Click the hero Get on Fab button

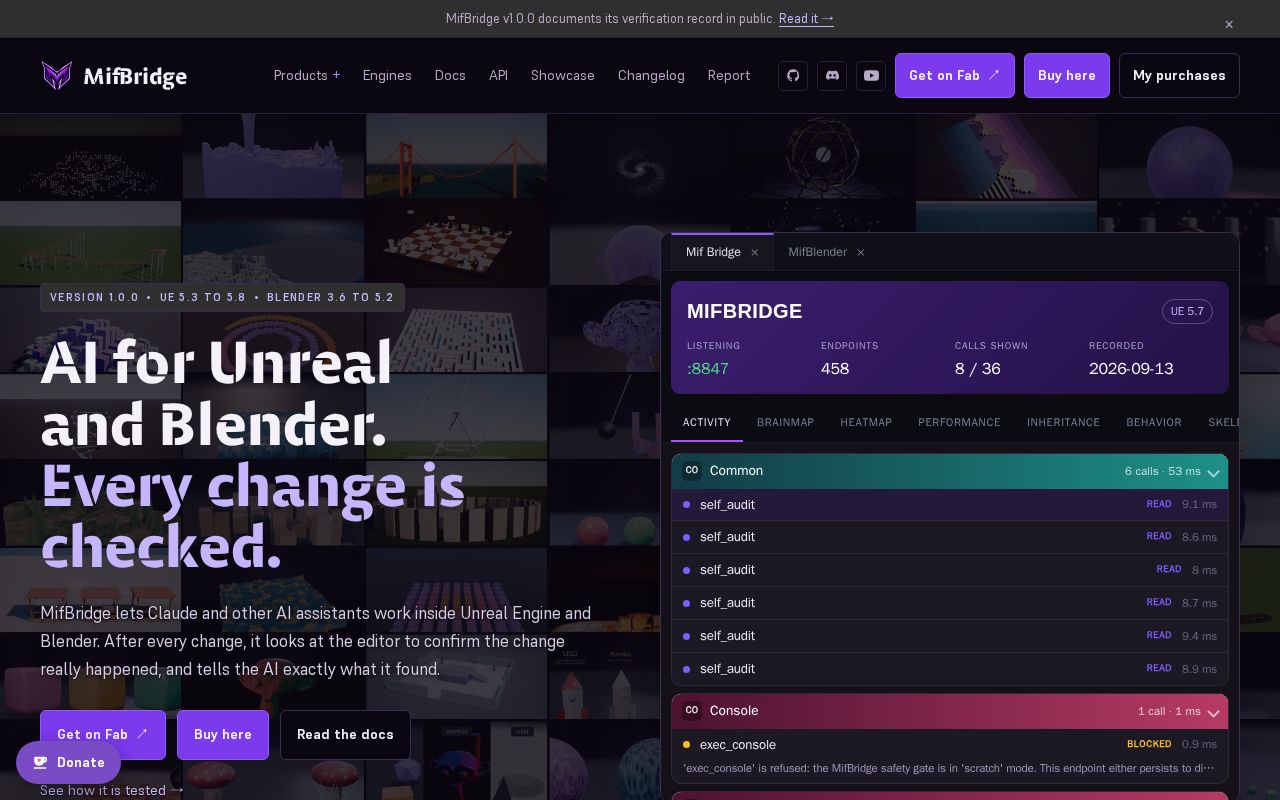point(103,735)
